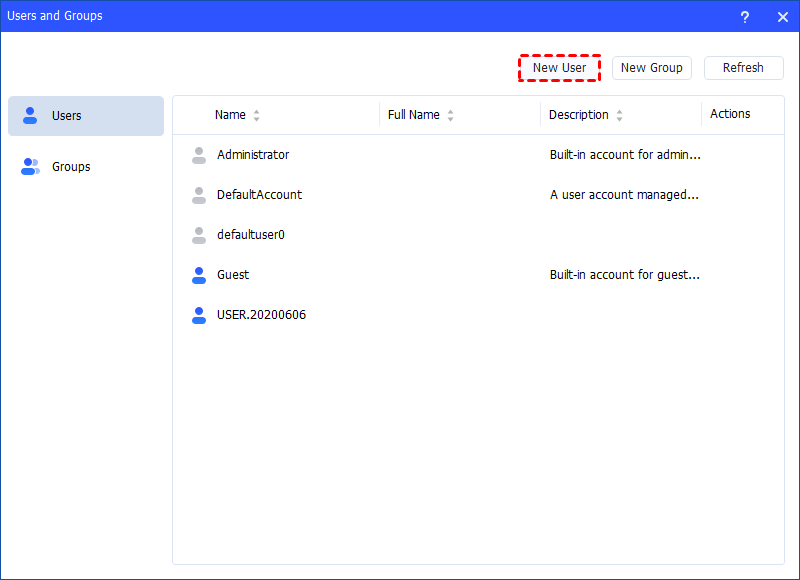Image resolution: width=800 pixels, height=580 pixels.
Task: Refresh the user list
Action: pyautogui.click(x=744, y=68)
